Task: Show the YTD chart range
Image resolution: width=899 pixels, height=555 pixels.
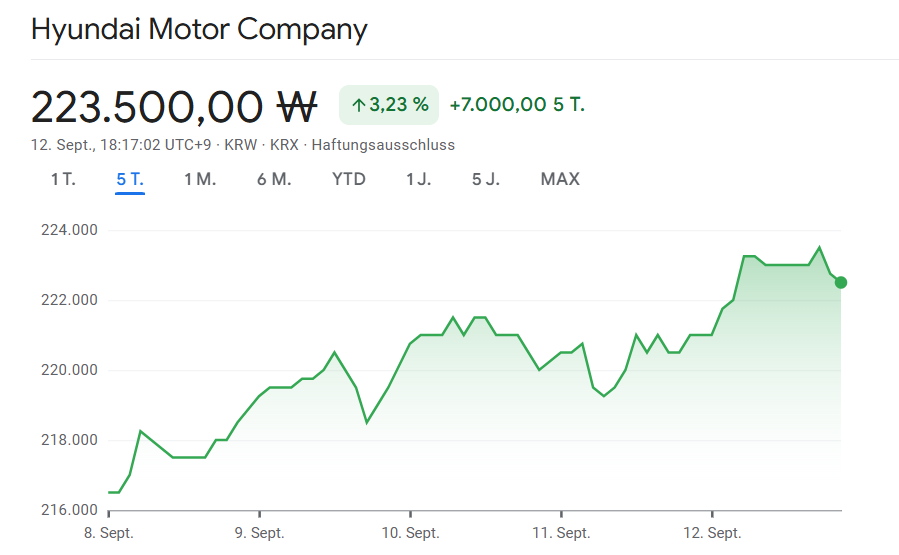Action: [x=349, y=180]
